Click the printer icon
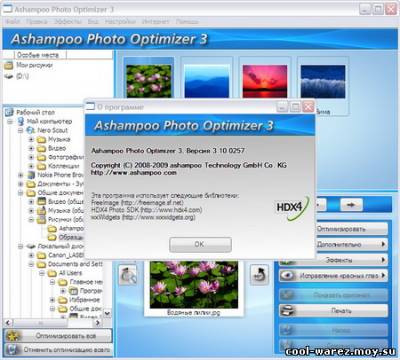Image resolution: width=400 pixels, height=360 pixels. 287,311
